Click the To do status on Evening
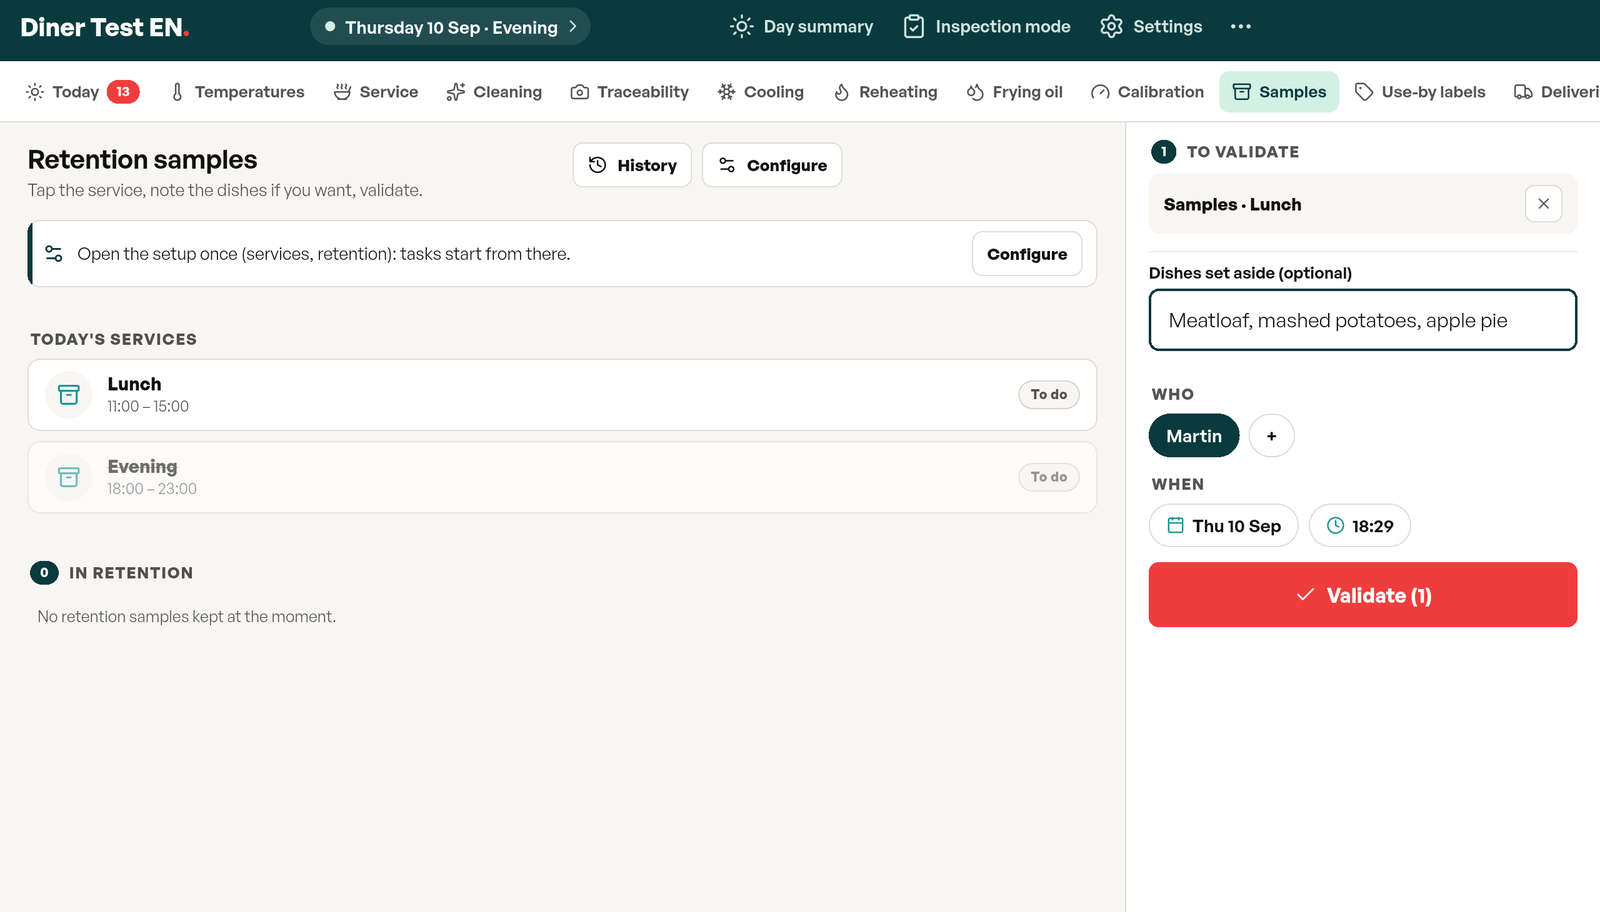Viewport: 1600px width, 912px height. point(1049,477)
